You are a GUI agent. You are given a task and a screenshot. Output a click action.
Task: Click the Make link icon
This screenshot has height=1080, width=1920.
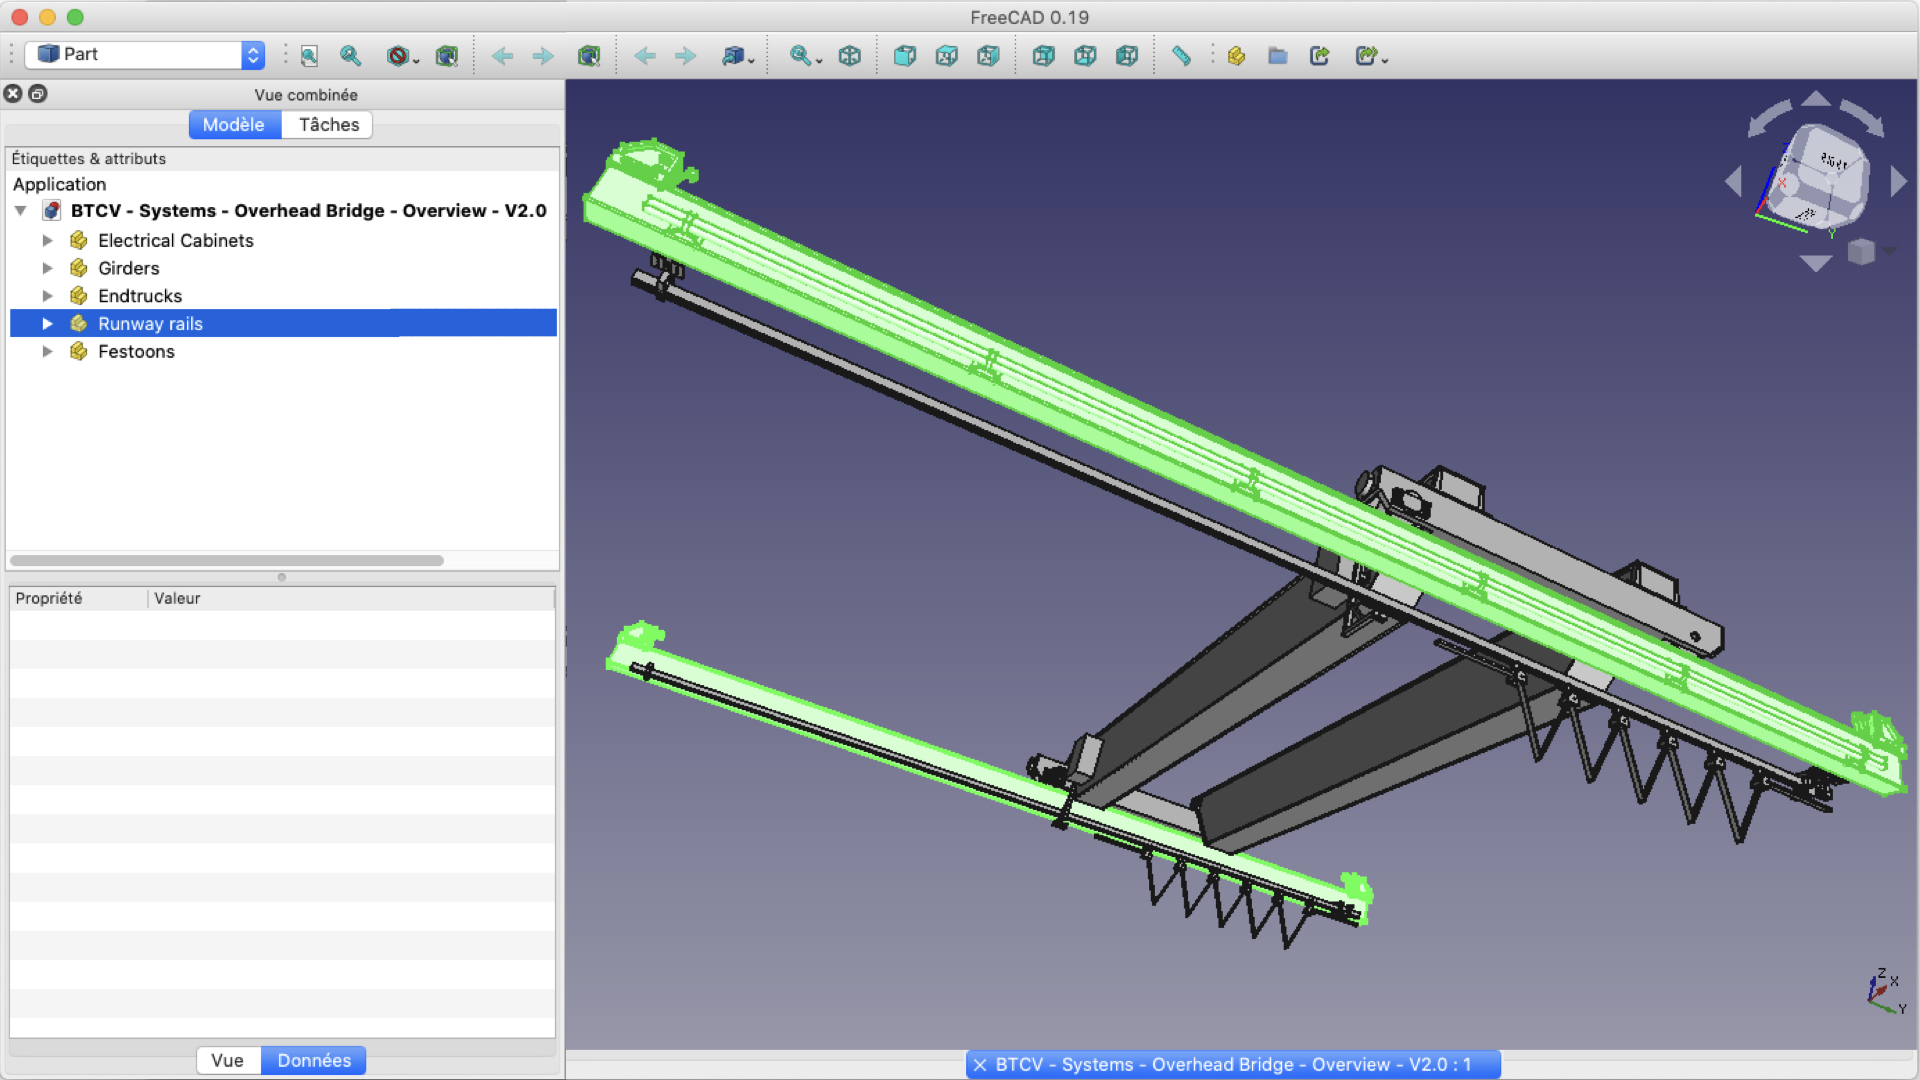[x=1319, y=56]
